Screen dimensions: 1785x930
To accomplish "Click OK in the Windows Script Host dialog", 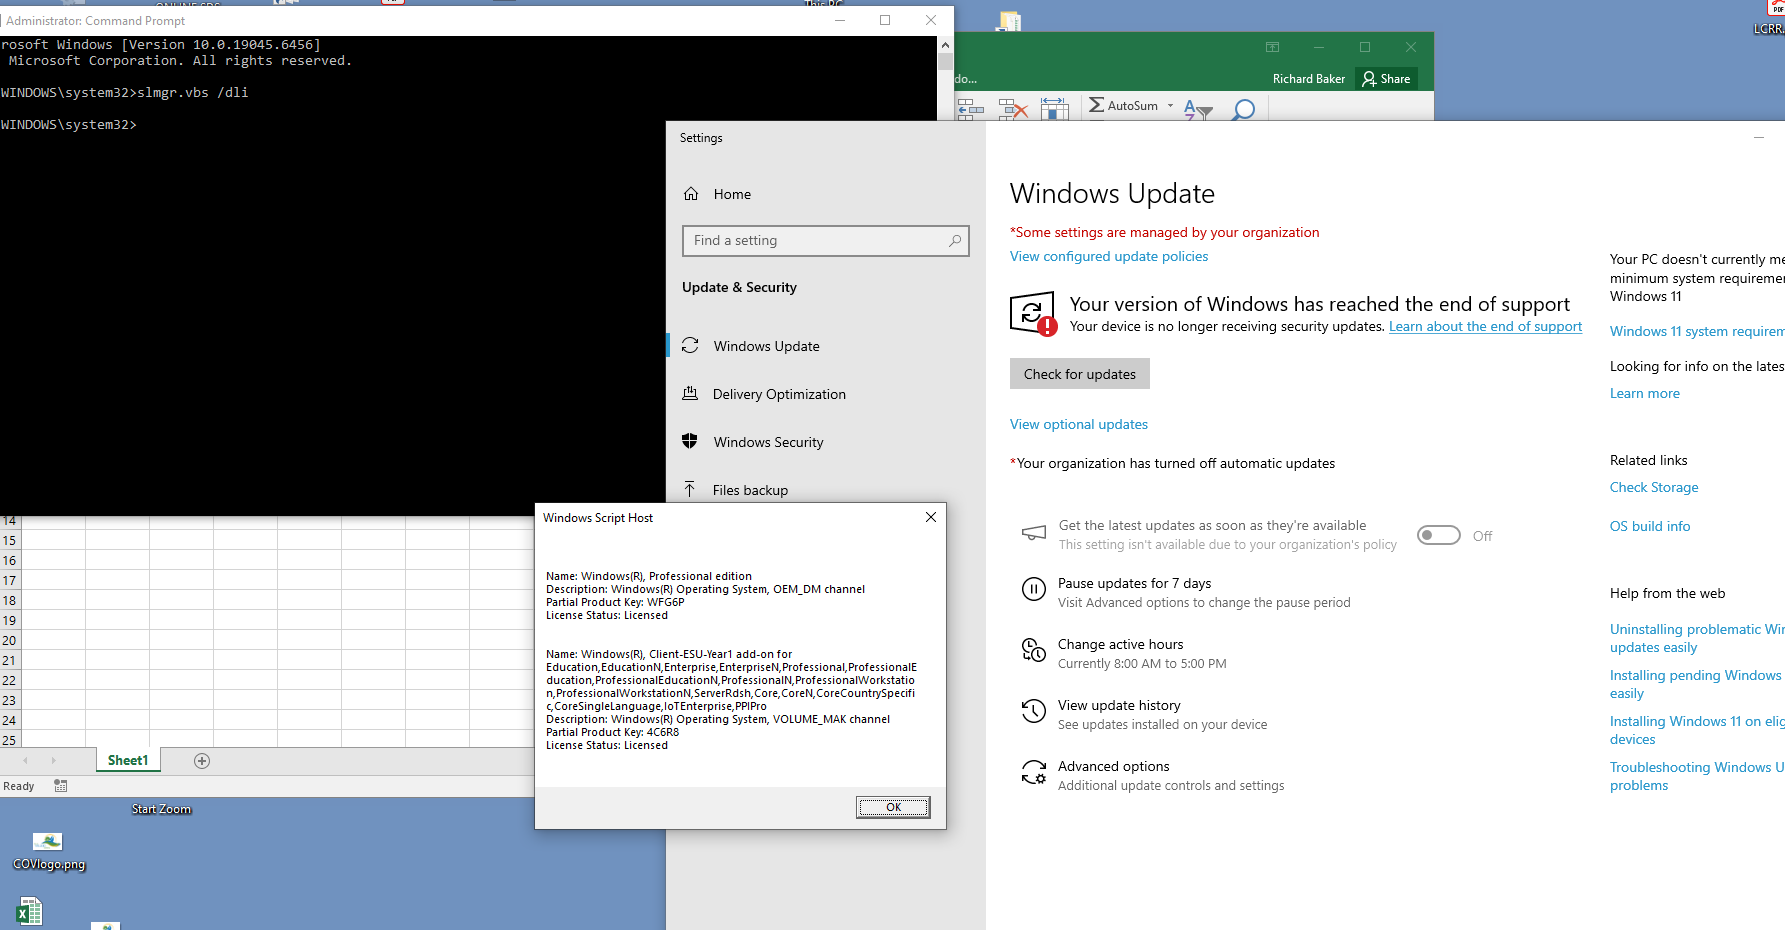I will click(x=892, y=807).
